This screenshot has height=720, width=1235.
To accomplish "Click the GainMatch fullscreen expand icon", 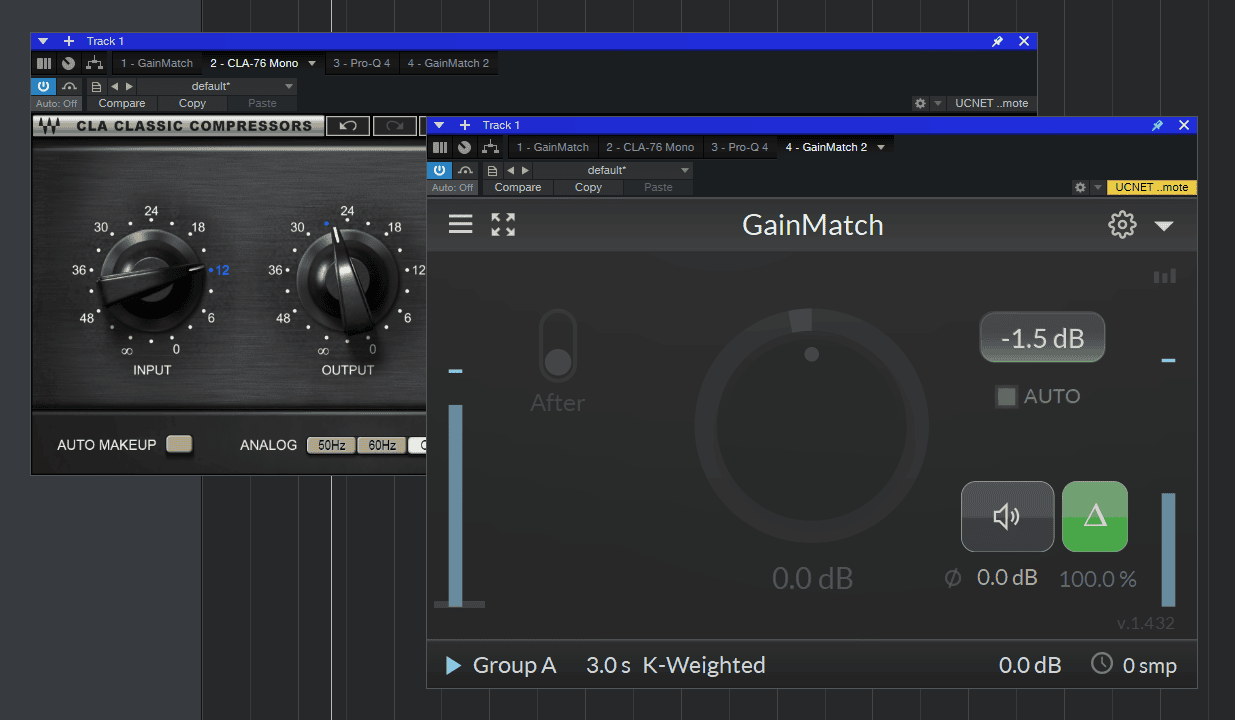I will (x=503, y=224).
